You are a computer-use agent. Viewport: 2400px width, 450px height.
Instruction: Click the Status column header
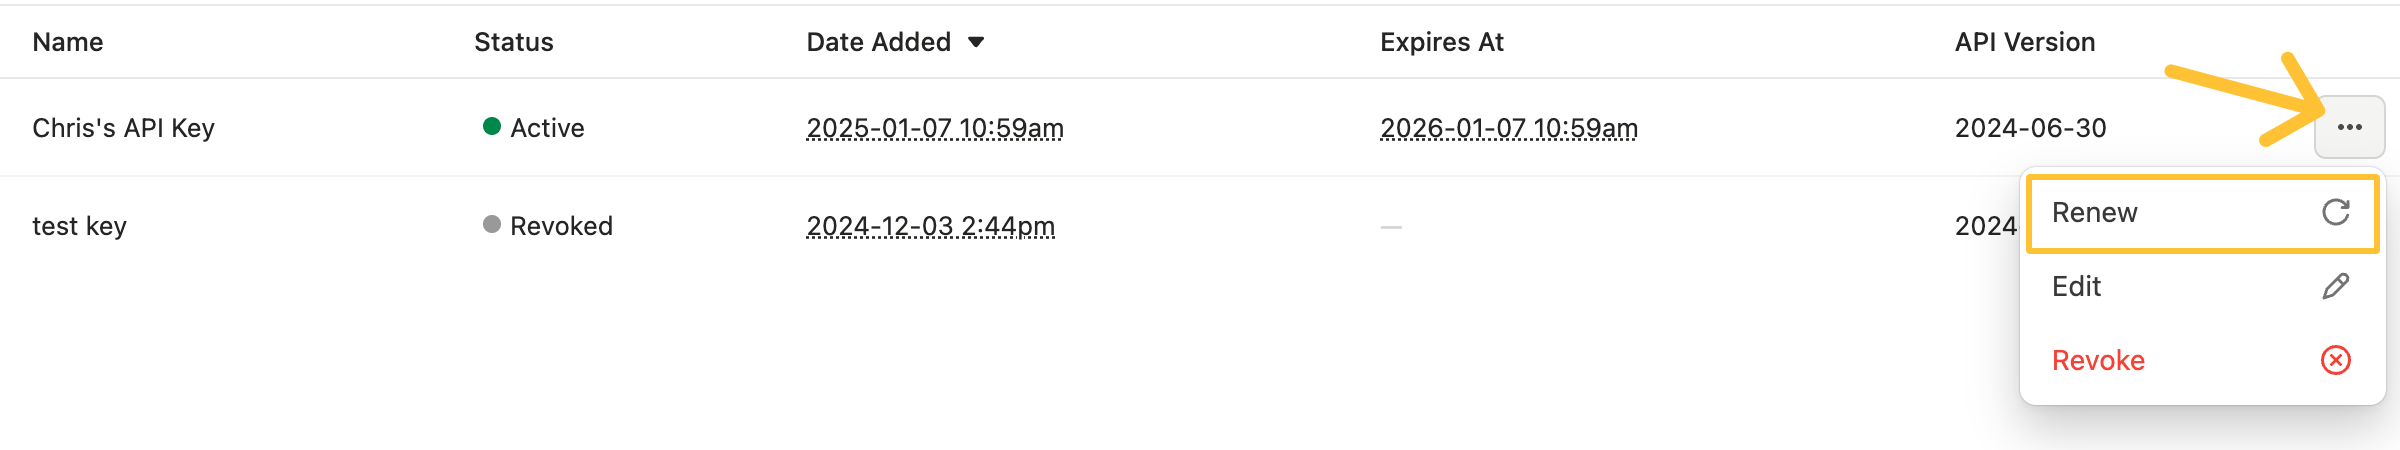coord(513,42)
